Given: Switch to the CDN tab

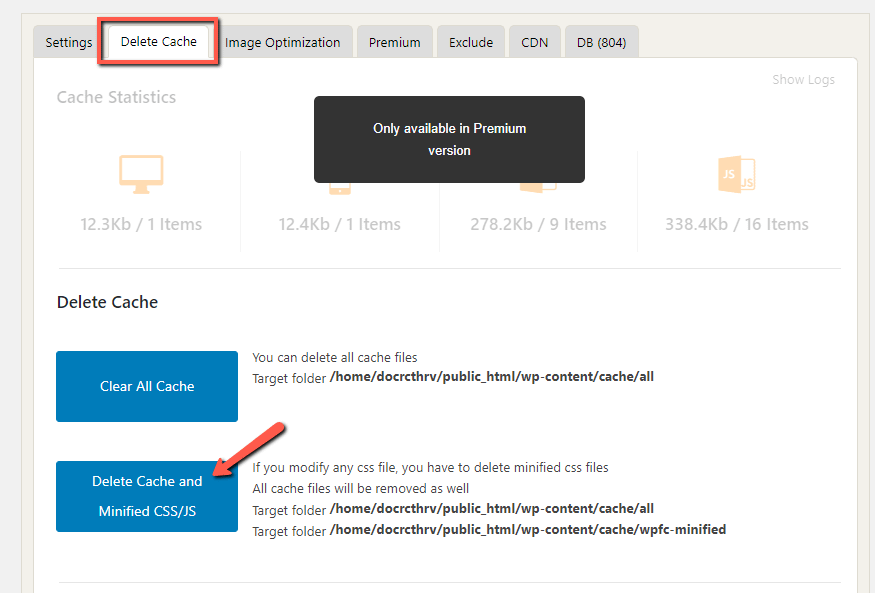Looking at the screenshot, I should coord(534,42).
